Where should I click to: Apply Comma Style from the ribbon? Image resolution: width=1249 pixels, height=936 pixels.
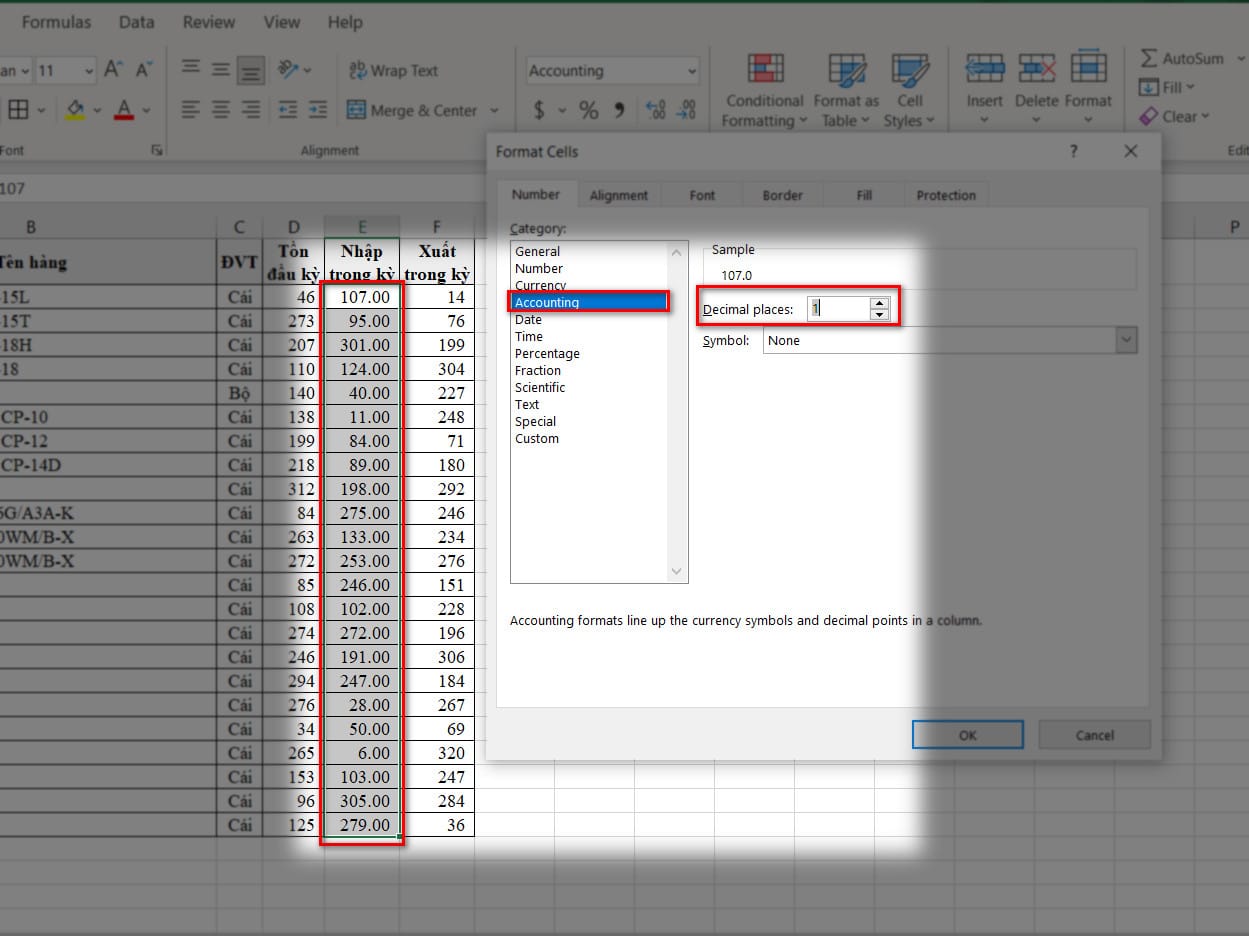click(x=619, y=110)
